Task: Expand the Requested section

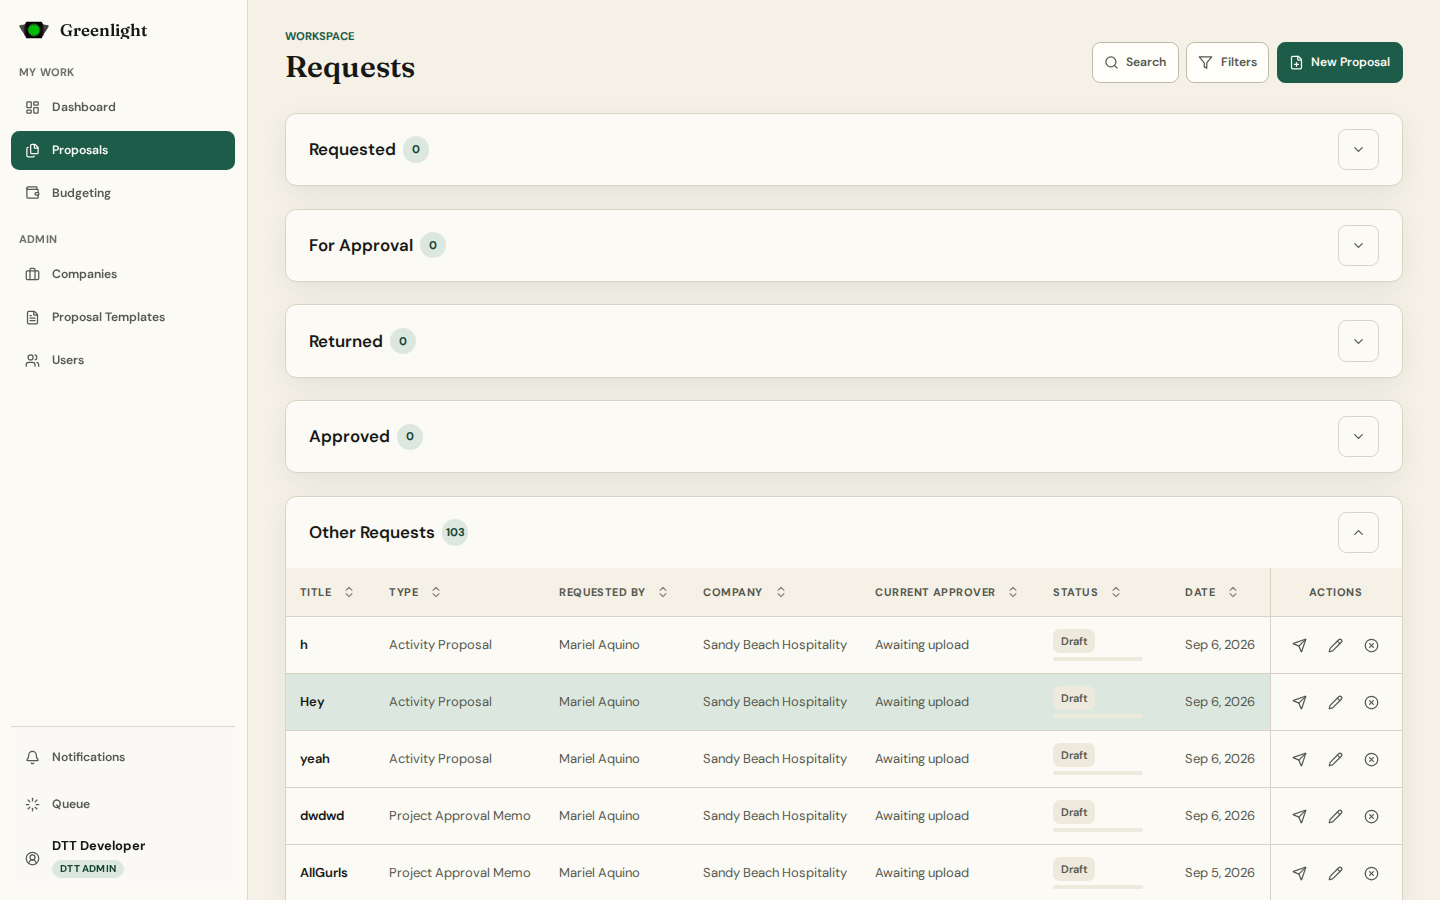Action: click(1358, 149)
